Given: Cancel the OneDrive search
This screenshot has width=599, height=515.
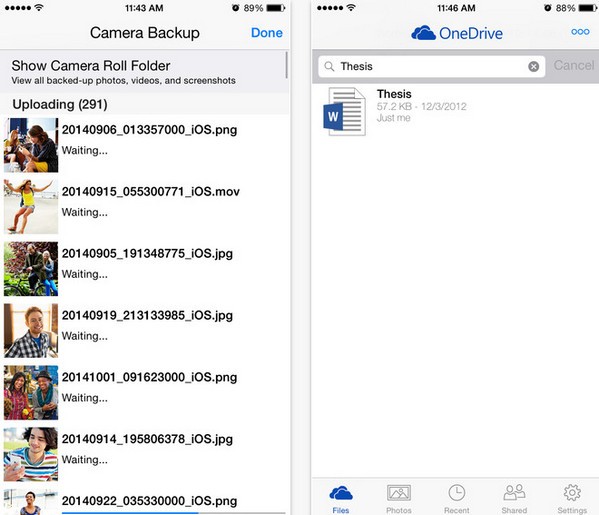Looking at the screenshot, I should click(574, 65).
